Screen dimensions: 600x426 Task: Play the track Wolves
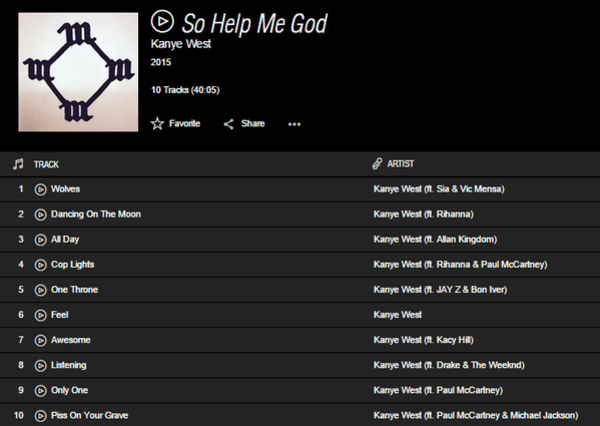41,188
